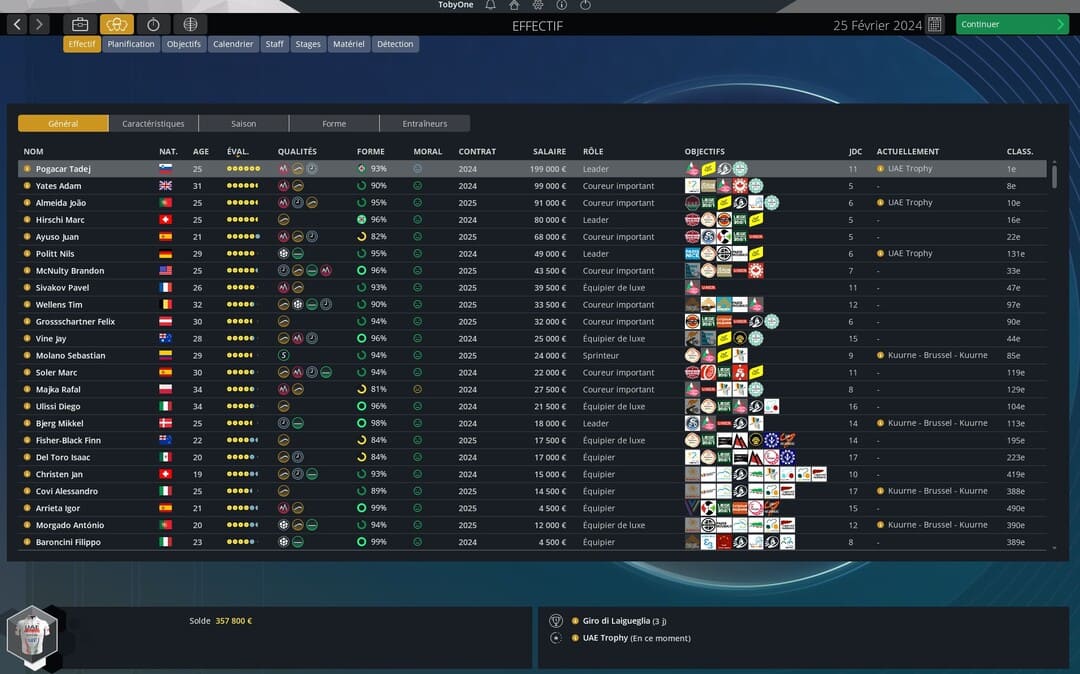
Task: Sort riders by SALAIRE column header
Action: click(x=549, y=152)
